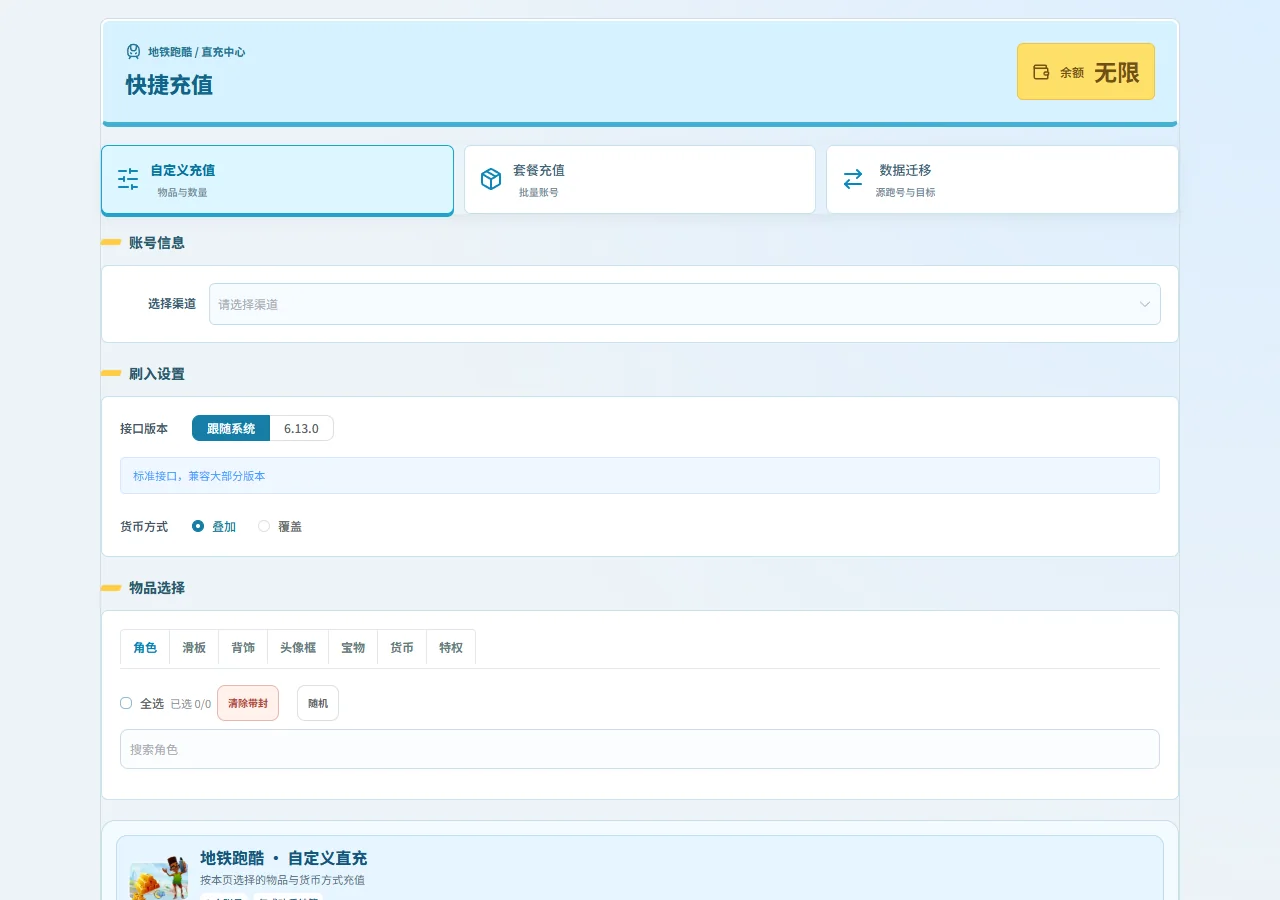Tick the 全选 checkbox
This screenshot has width=1280, height=900.
126,703
